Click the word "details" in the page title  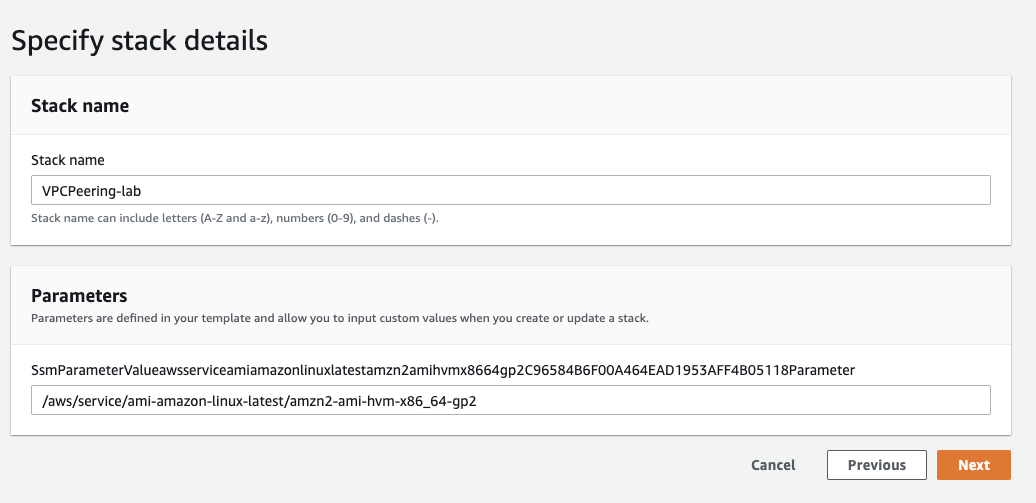[225, 41]
